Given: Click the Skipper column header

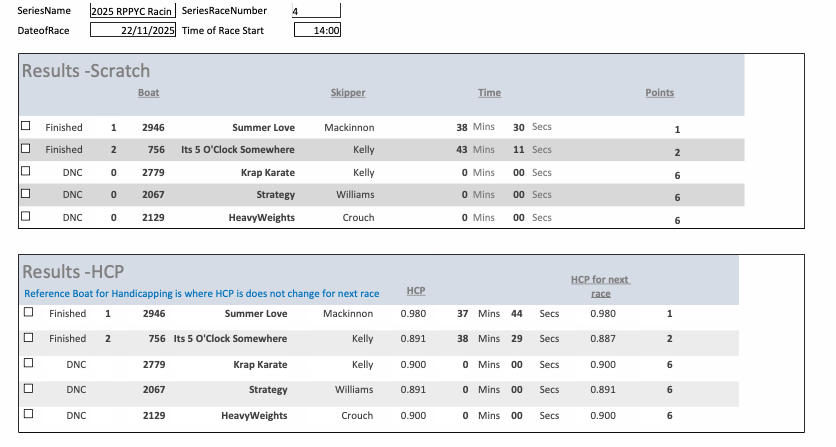Looking at the screenshot, I should [x=348, y=93].
